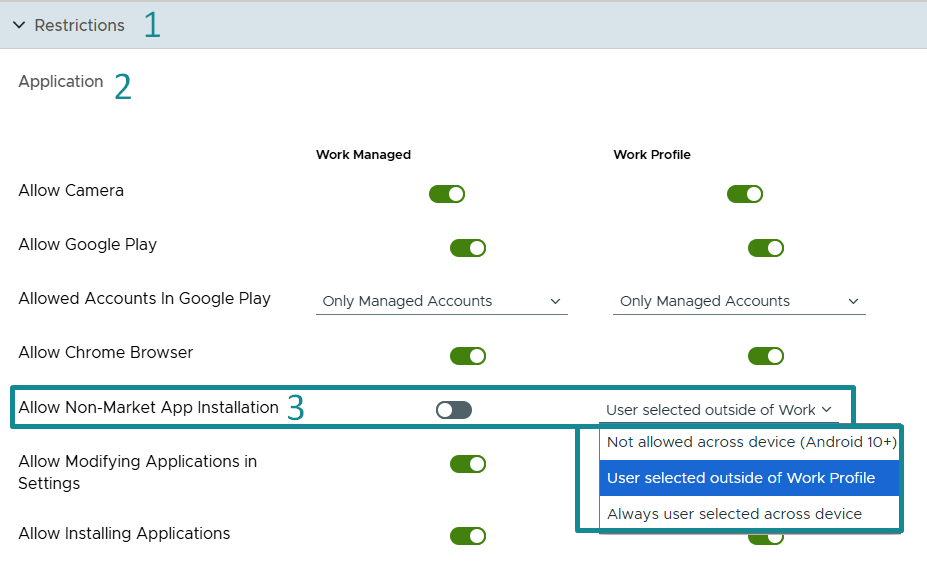Toggle Allow Modifying Applications in Settings
This screenshot has height=575, width=927.
(468, 464)
